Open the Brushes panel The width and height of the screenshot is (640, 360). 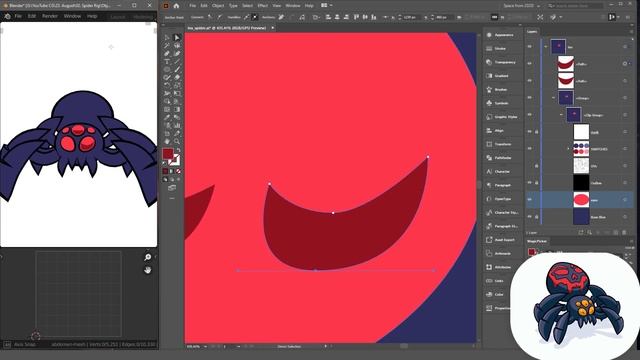coord(500,89)
